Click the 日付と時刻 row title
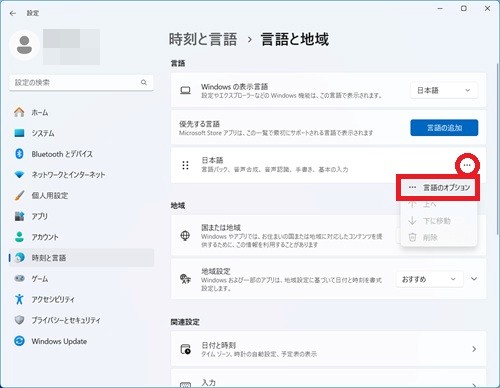Screen dimensions: 500x388 (218, 345)
